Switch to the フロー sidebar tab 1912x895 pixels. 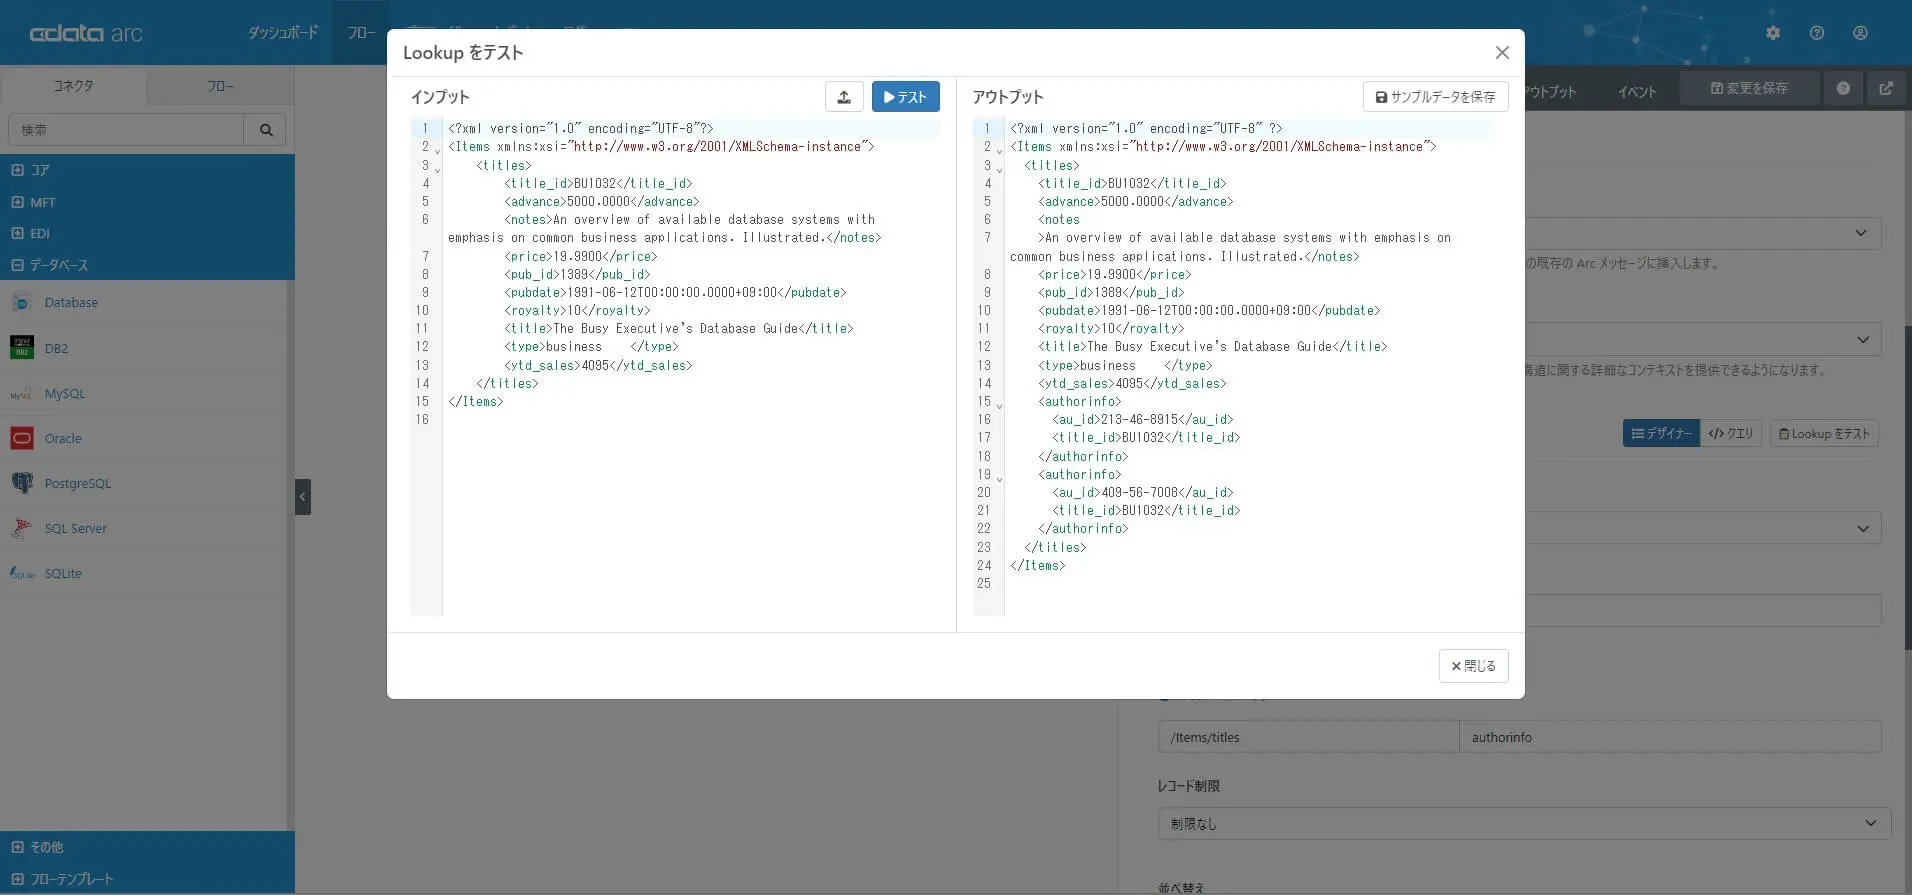point(220,86)
